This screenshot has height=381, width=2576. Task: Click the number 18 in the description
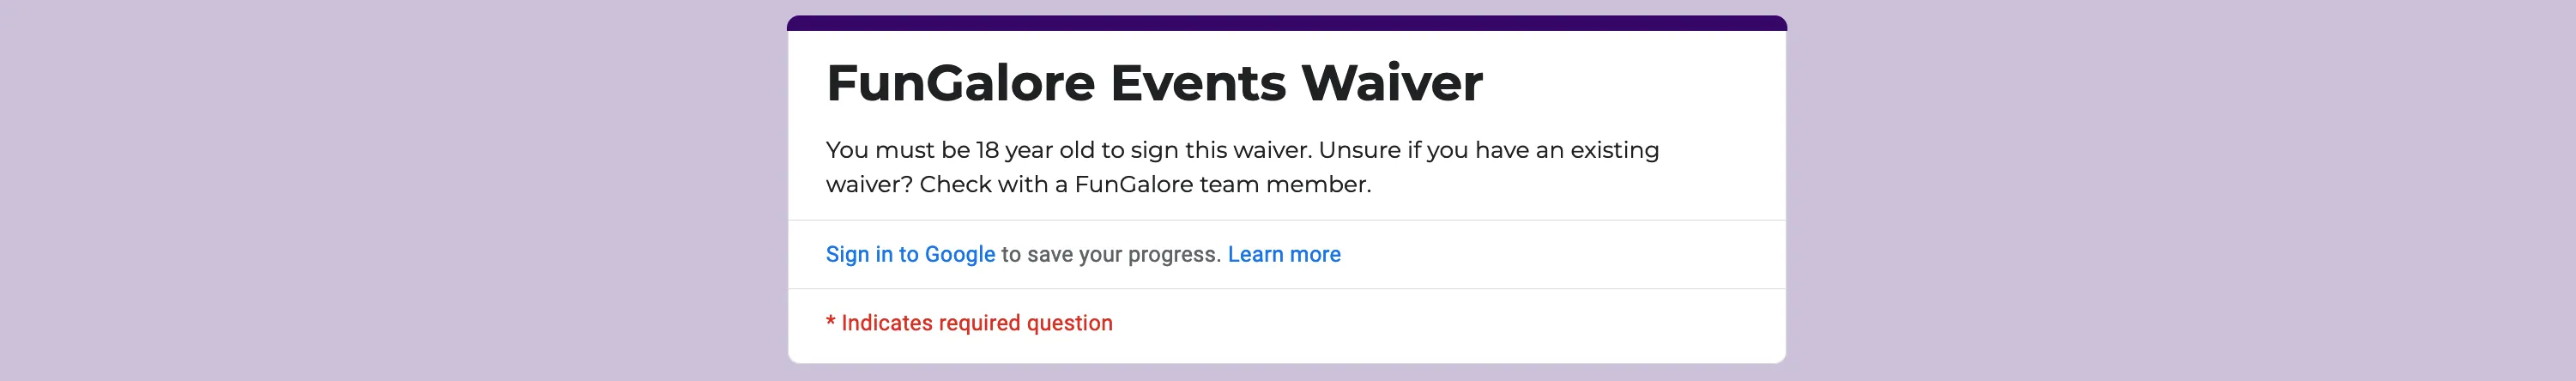(987, 151)
